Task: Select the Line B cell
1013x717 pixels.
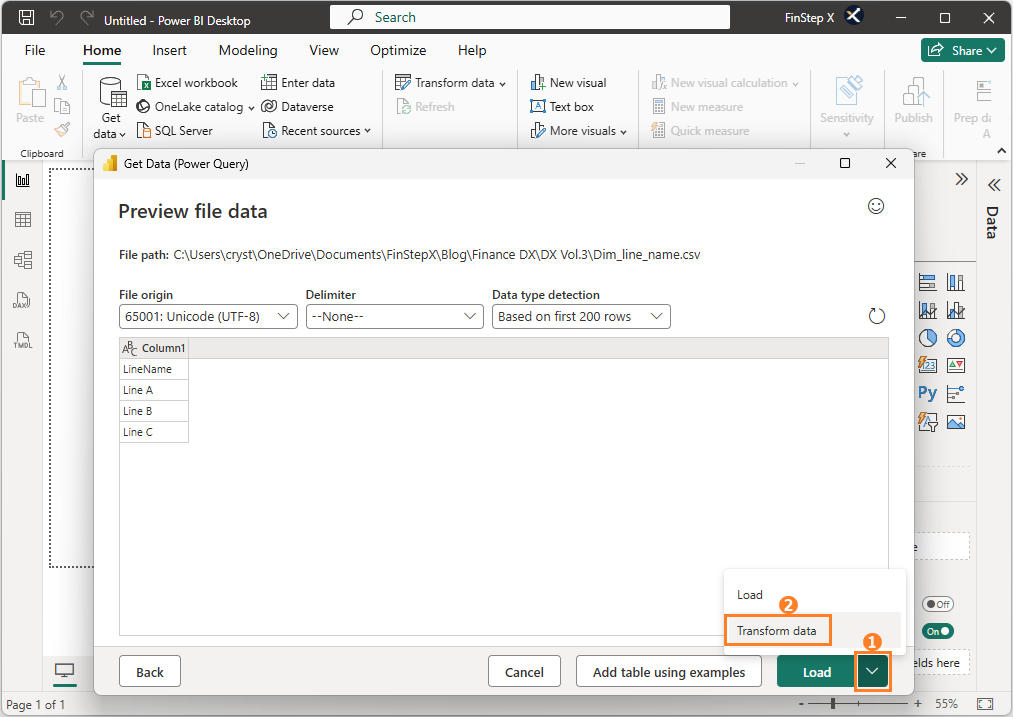Action: [154, 411]
